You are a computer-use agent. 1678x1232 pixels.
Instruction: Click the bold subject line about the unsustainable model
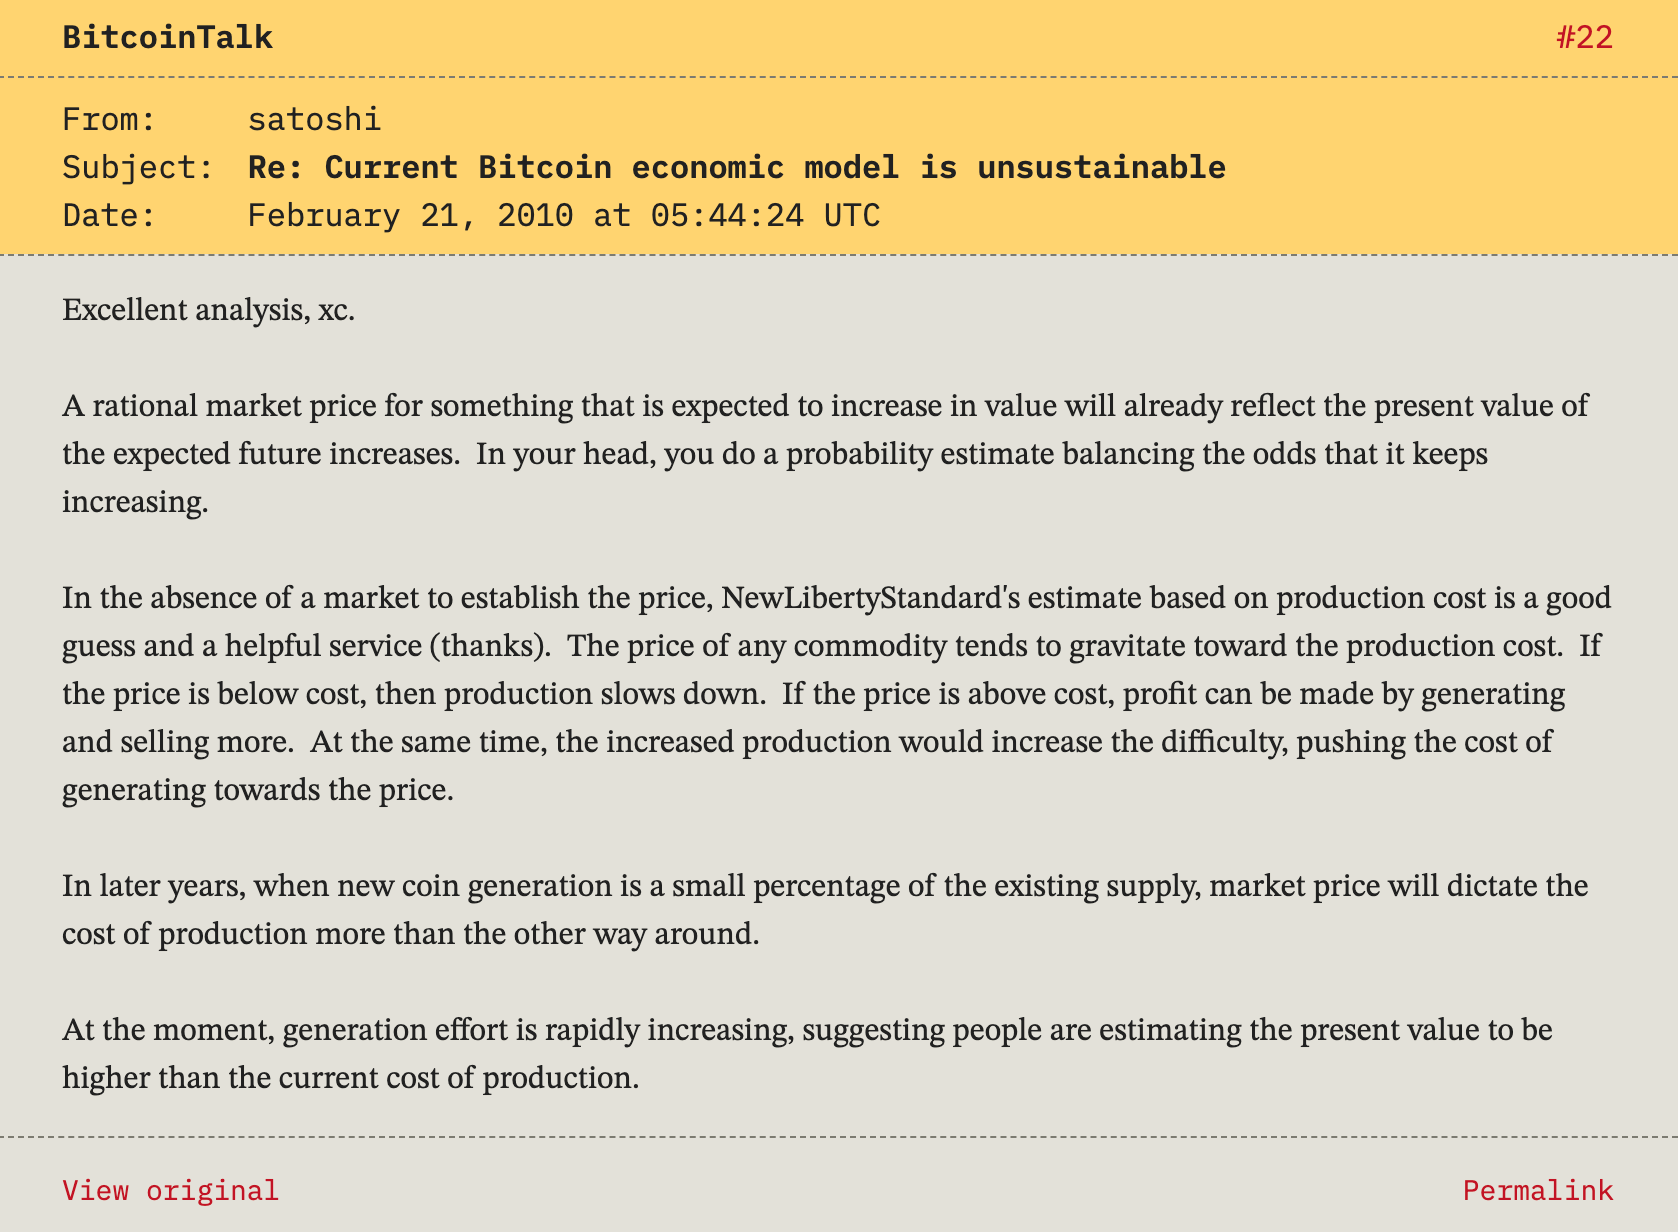tap(736, 167)
